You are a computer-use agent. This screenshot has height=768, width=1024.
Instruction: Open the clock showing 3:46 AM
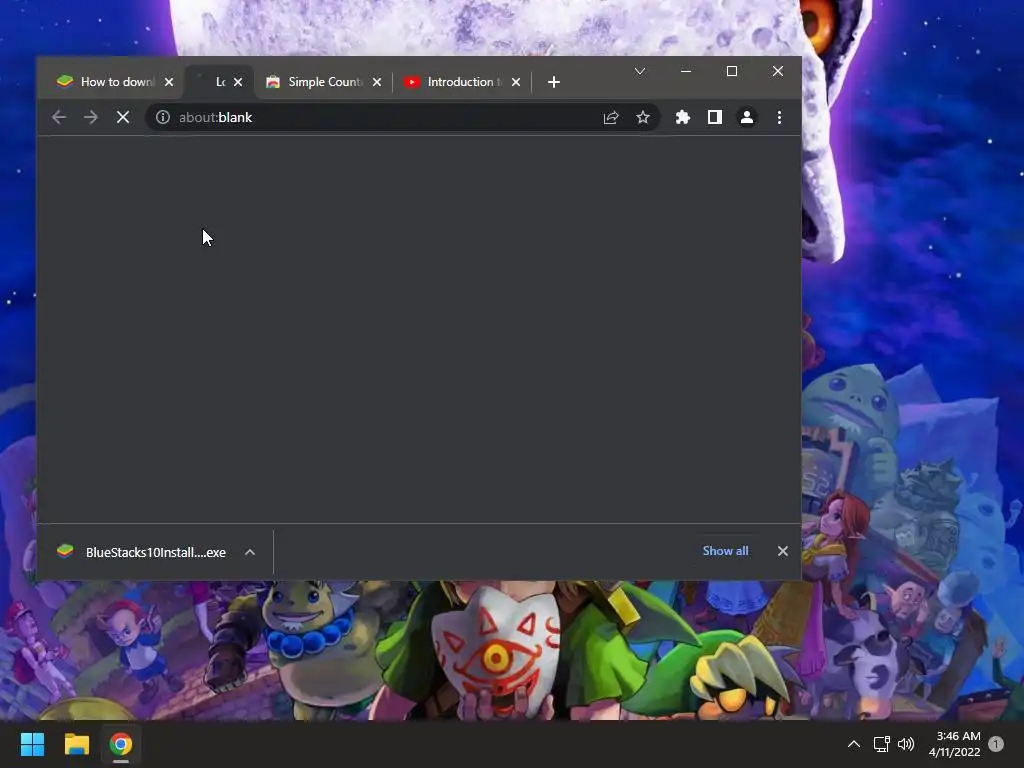pos(955,744)
